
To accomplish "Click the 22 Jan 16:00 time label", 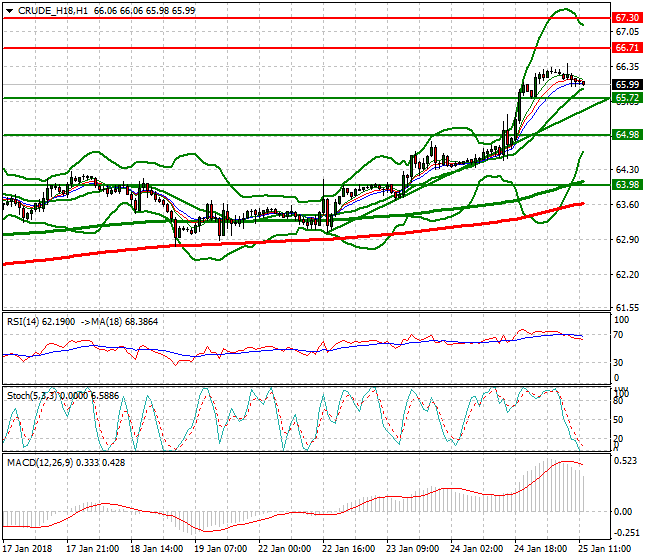I will click(349, 549).
